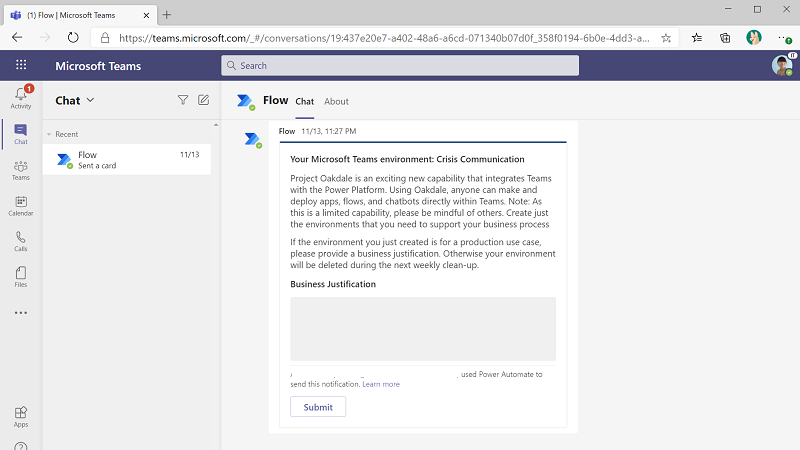The height and width of the screenshot is (450, 800).
Task: Maximize the browser window
Action: [x=757, y=9]
